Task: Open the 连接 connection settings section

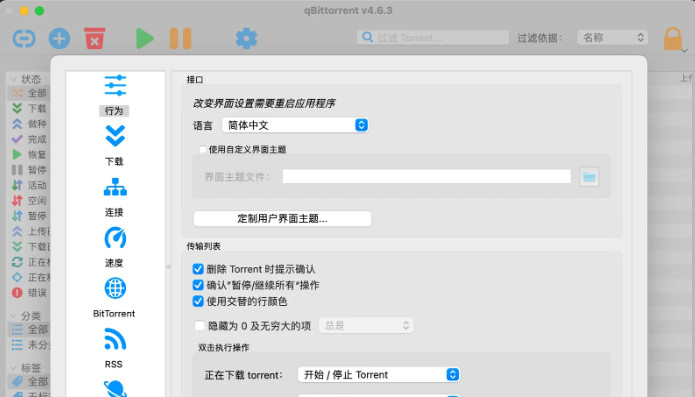Action: (x=114, y=197)
